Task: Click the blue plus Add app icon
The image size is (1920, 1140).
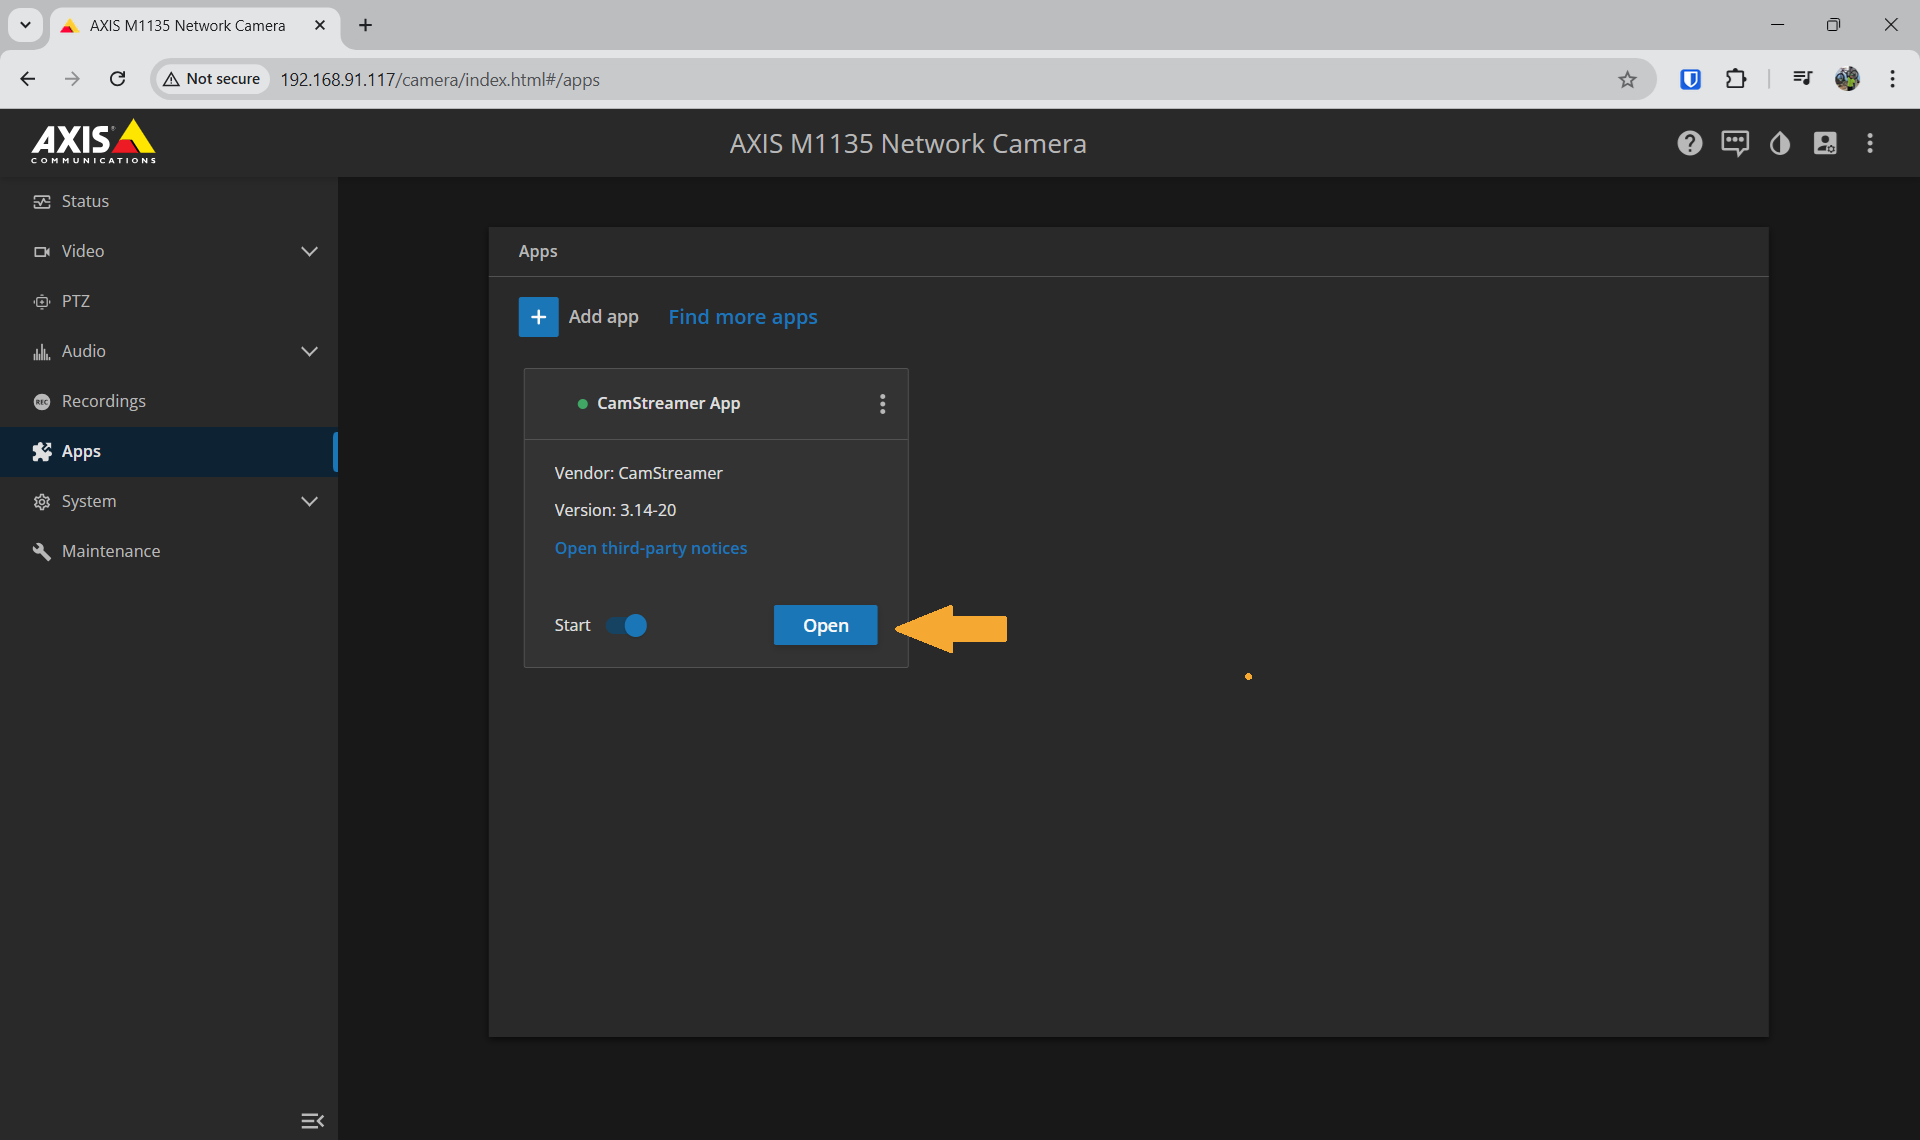Action: tap(538, 317)
